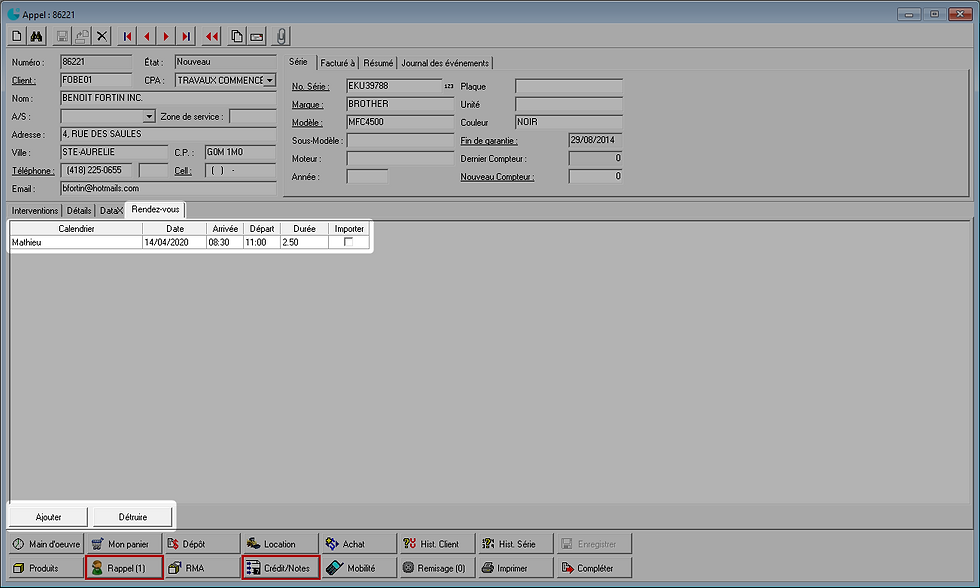Click the double red rewind arrows
980x588 pixels.
pos(212,36)
